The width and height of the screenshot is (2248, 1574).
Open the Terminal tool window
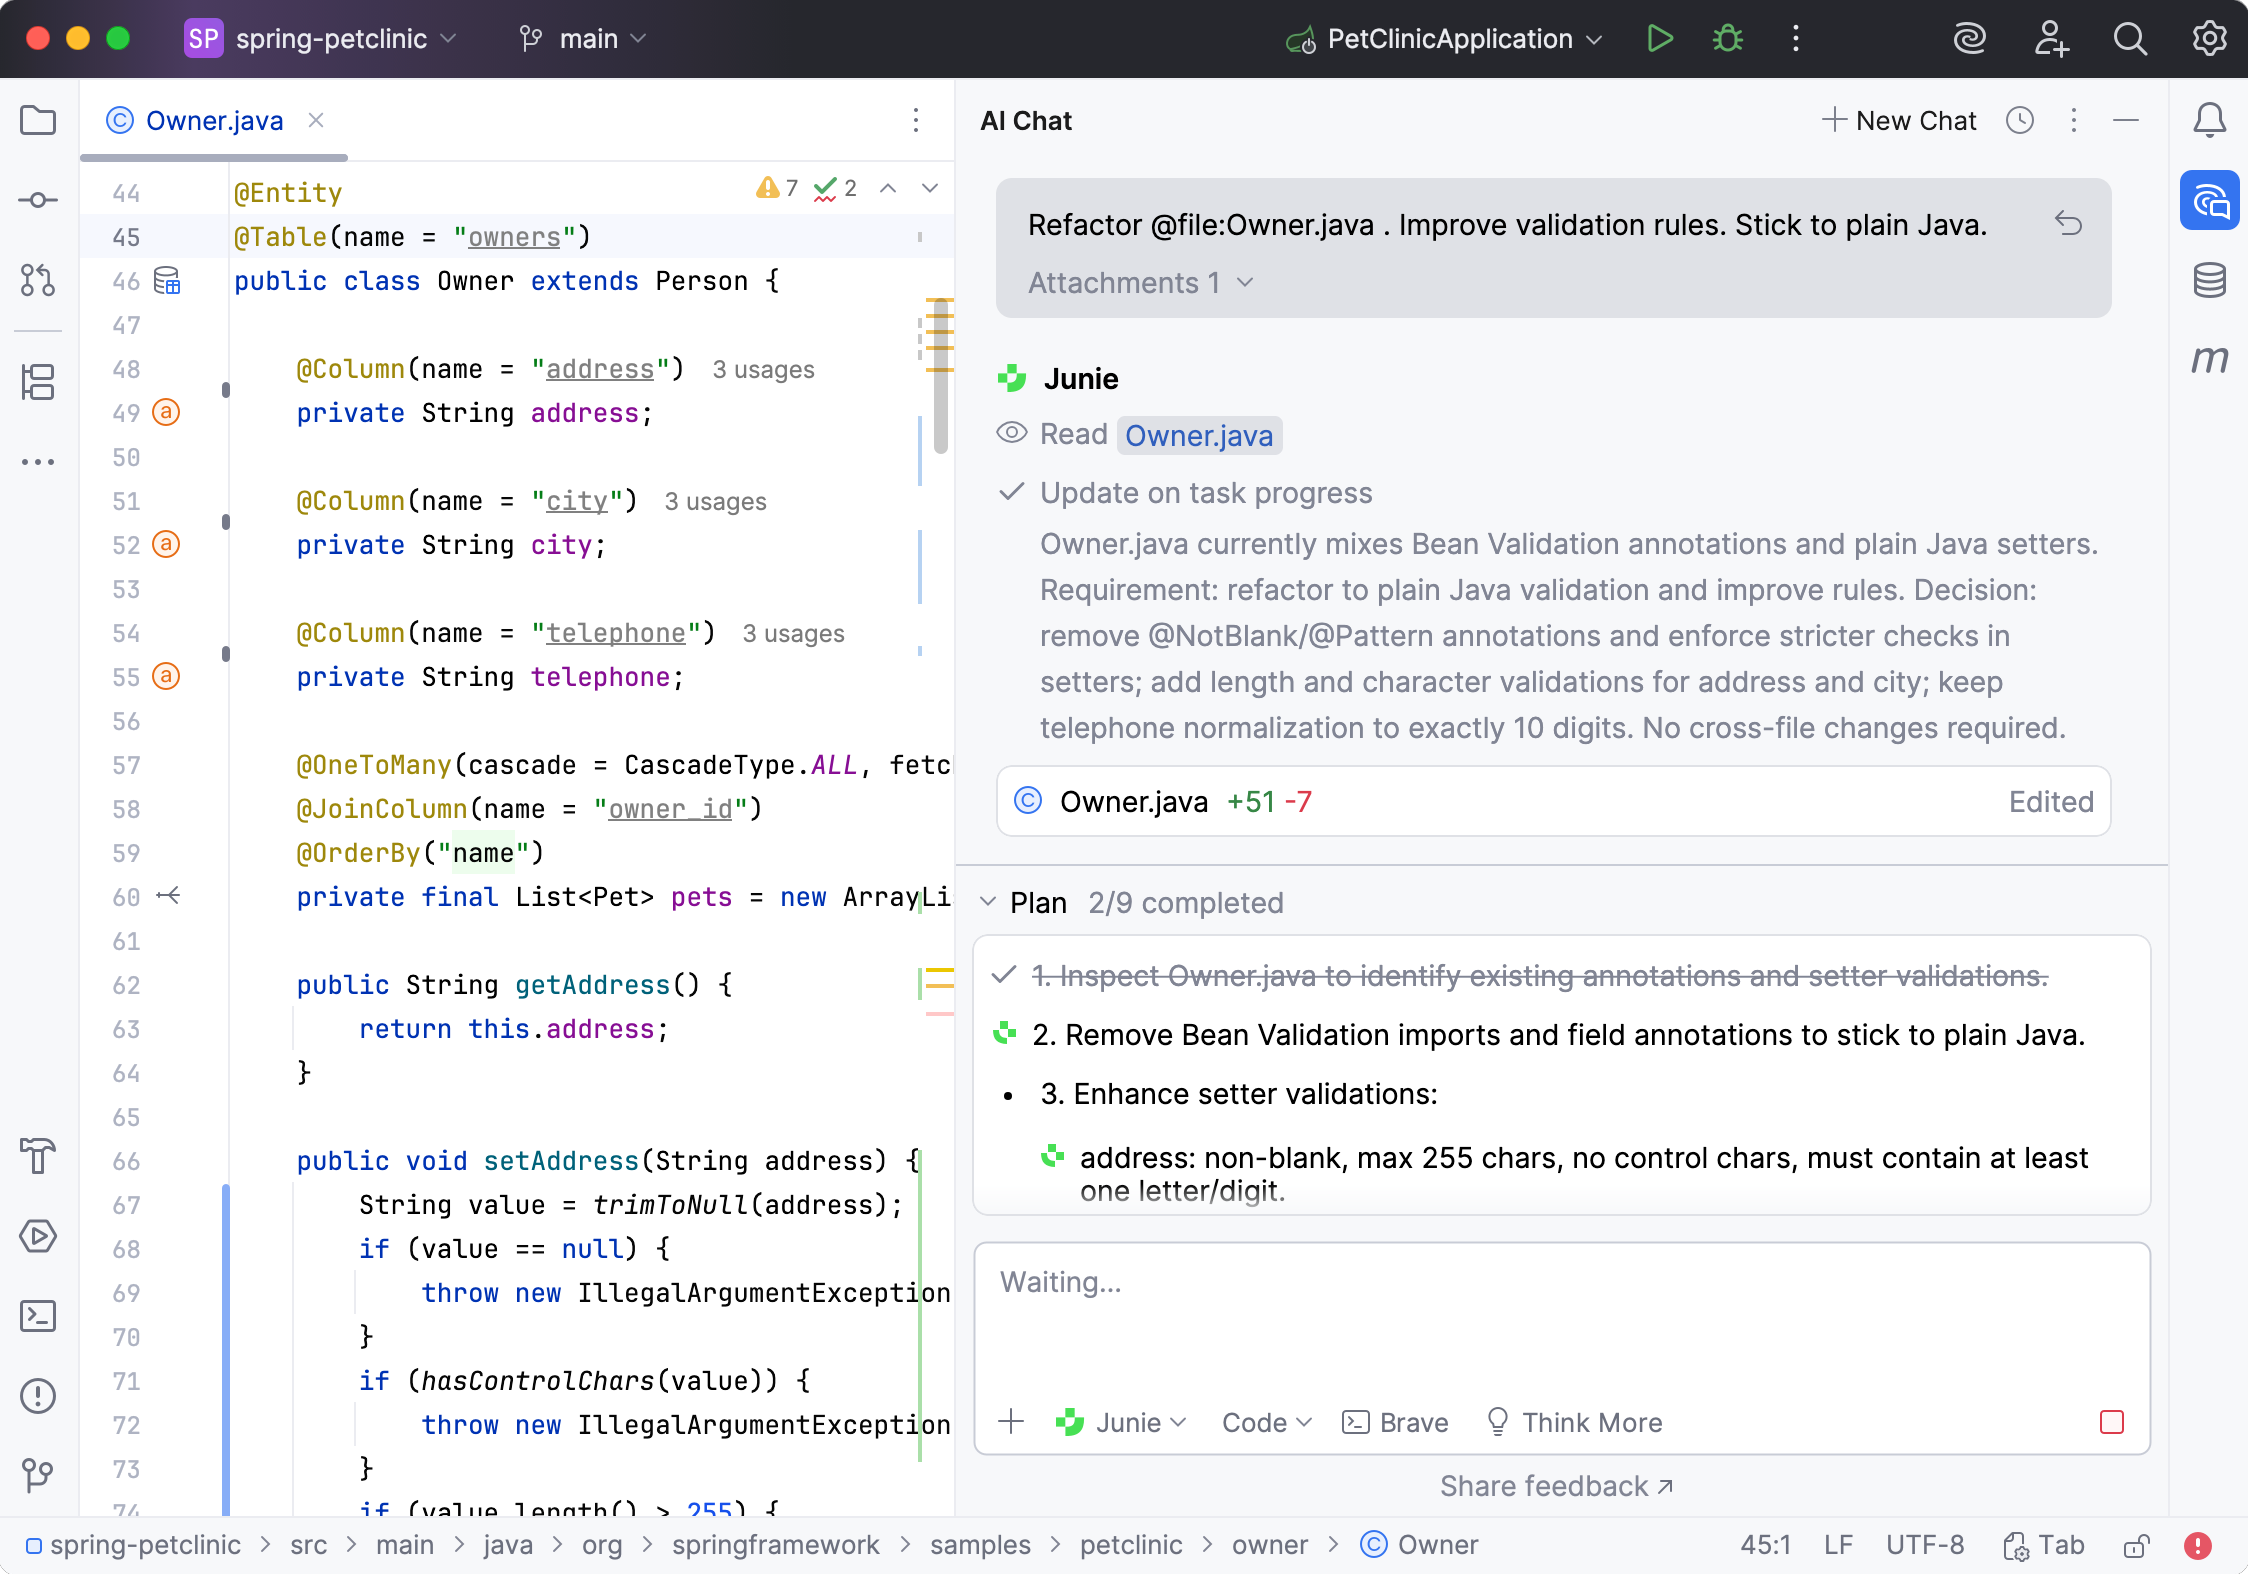[x=38, y=1316]
